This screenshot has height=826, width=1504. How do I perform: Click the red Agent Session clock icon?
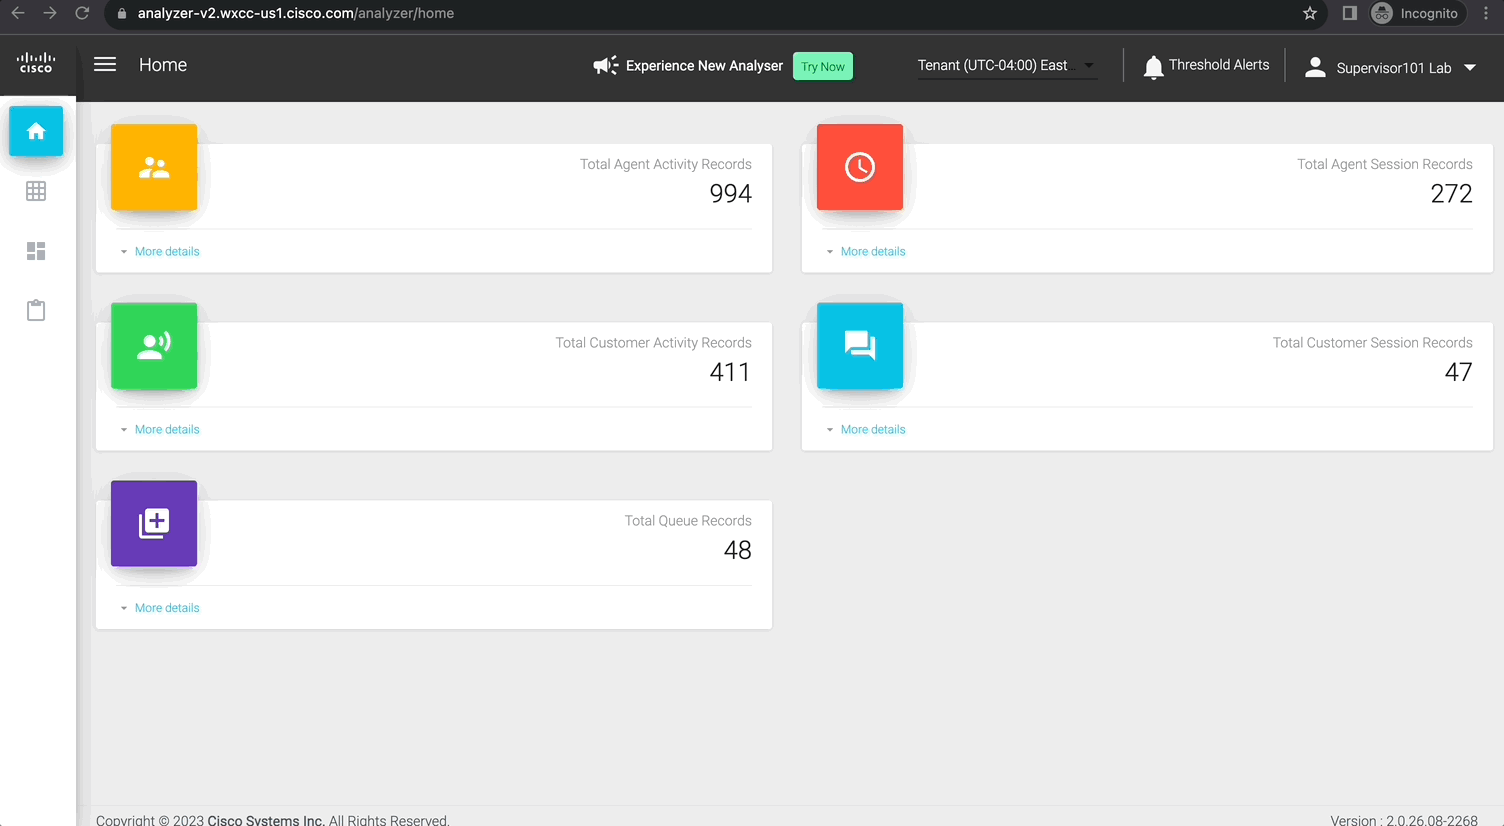click(860, 167)
